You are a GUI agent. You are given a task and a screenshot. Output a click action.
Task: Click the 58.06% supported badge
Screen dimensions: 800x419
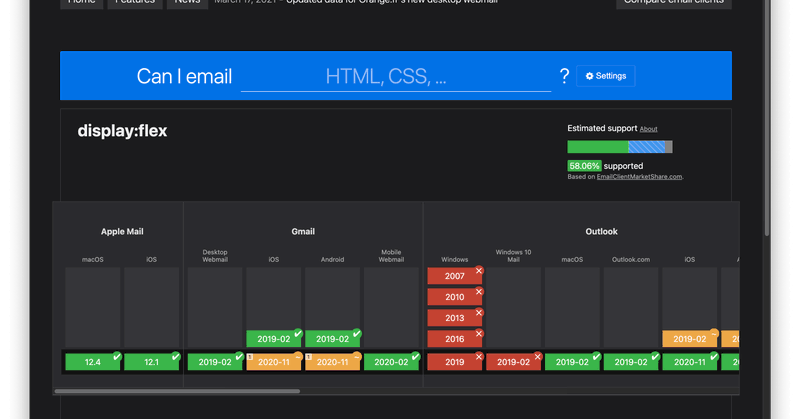pos(584,166)
